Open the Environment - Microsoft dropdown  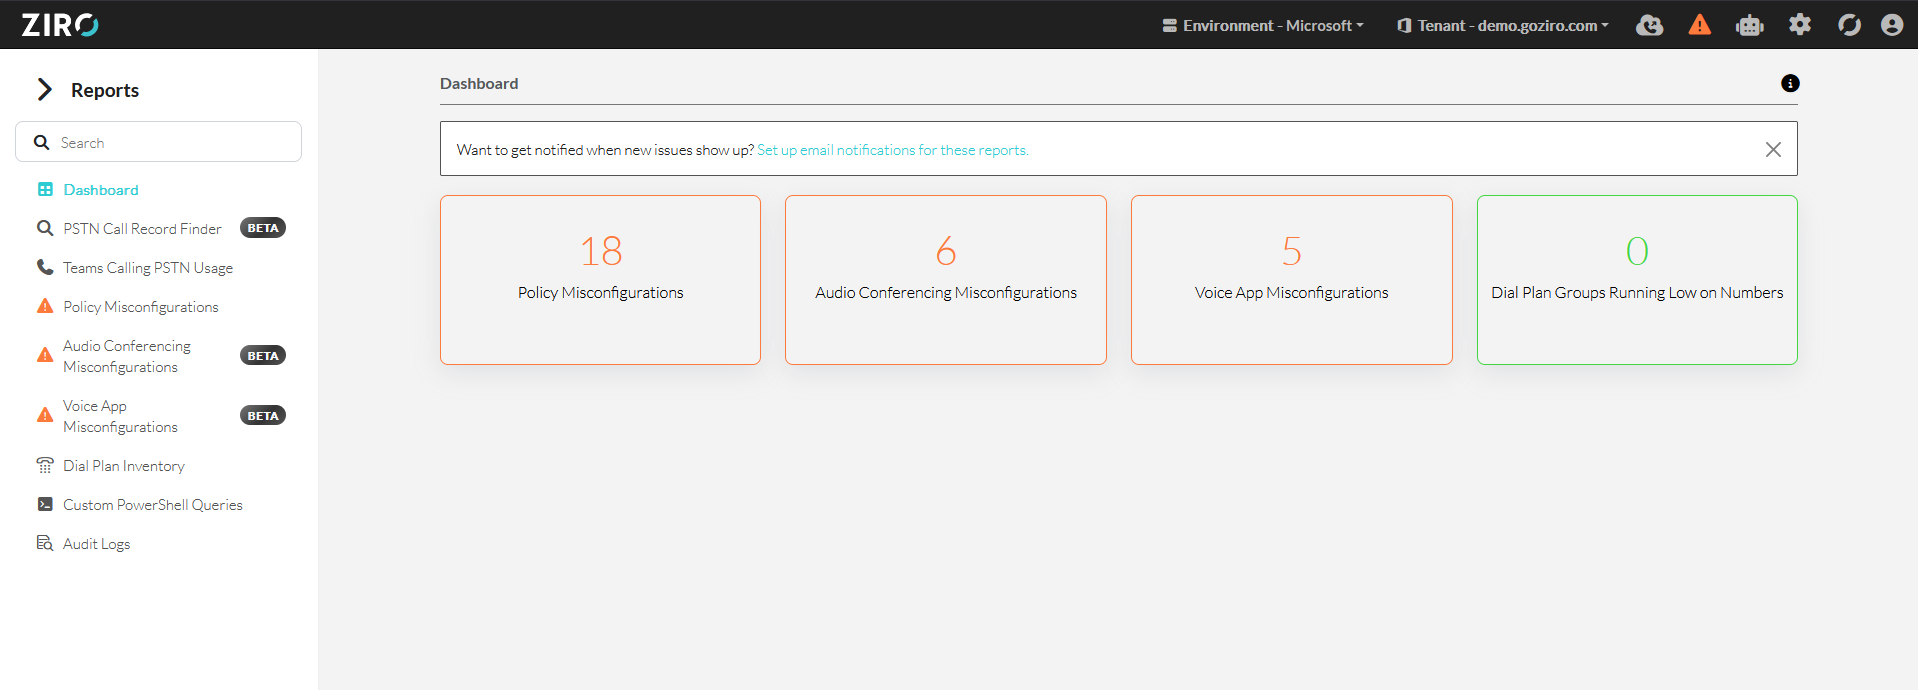[x=1263, y=25]
